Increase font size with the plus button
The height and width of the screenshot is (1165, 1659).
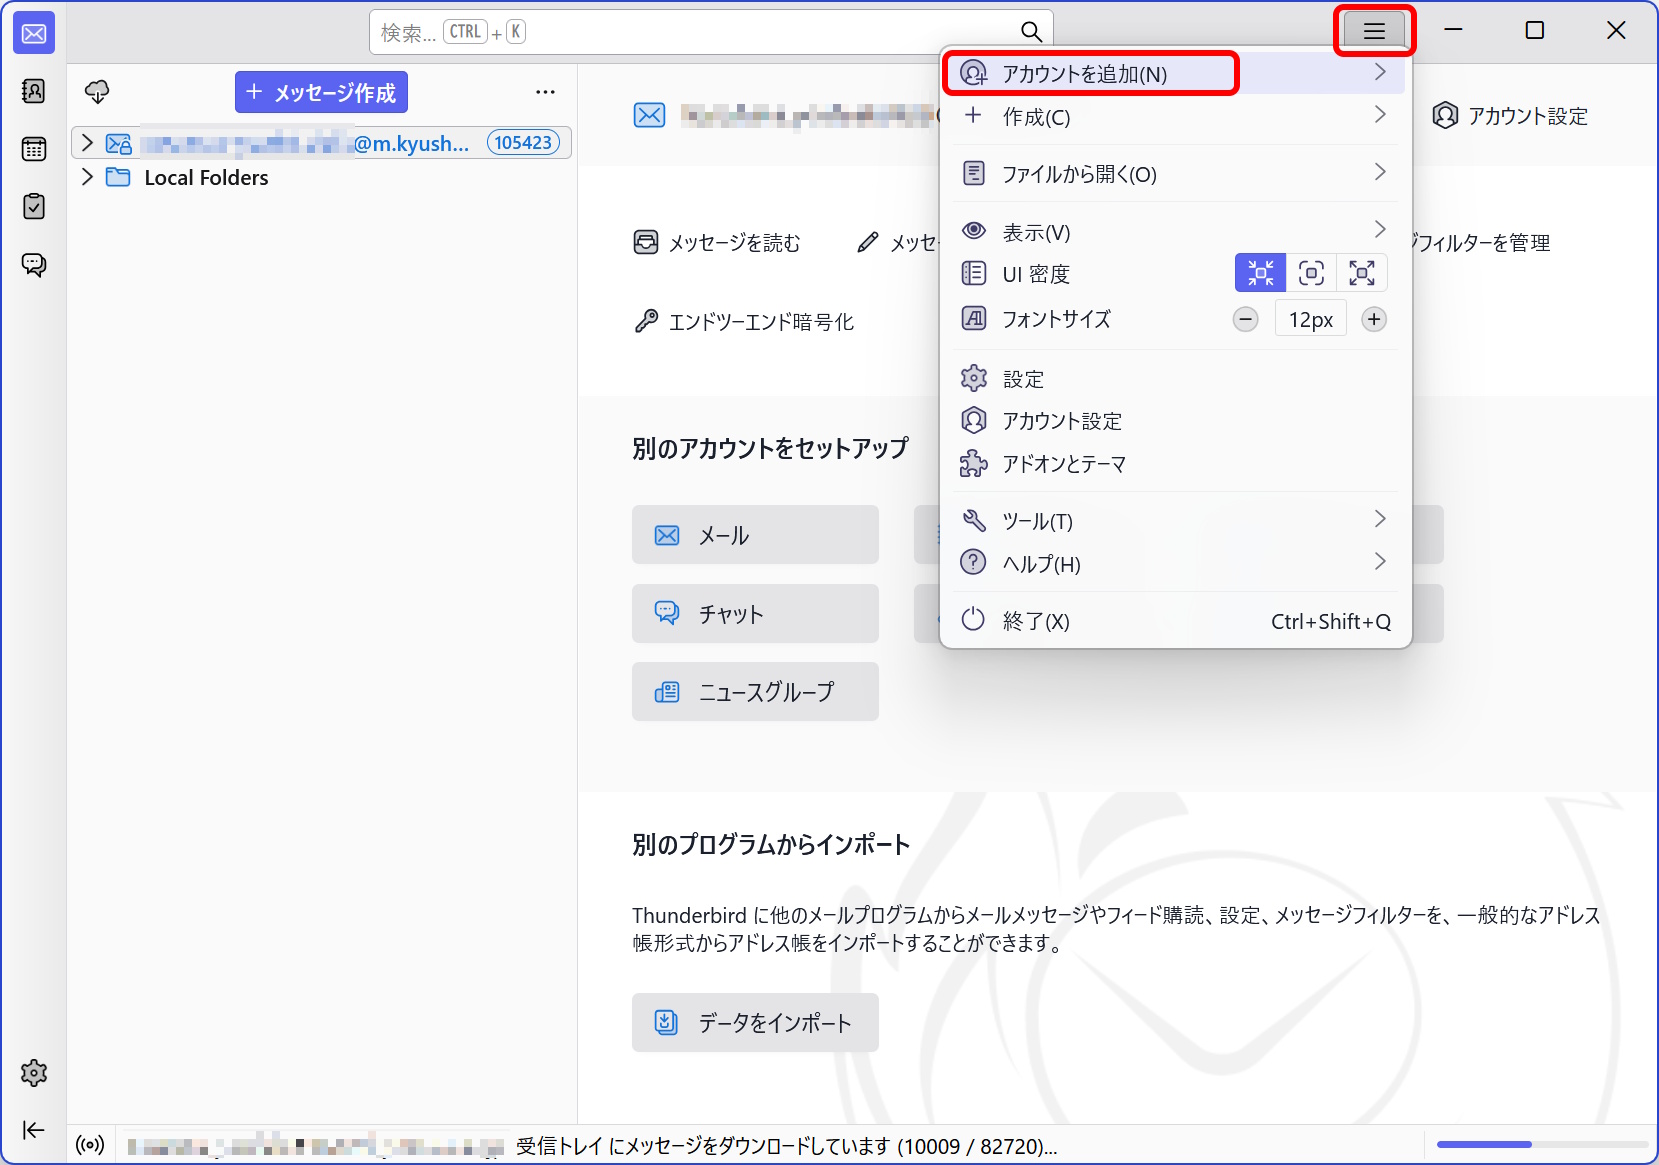(1374, 320)
